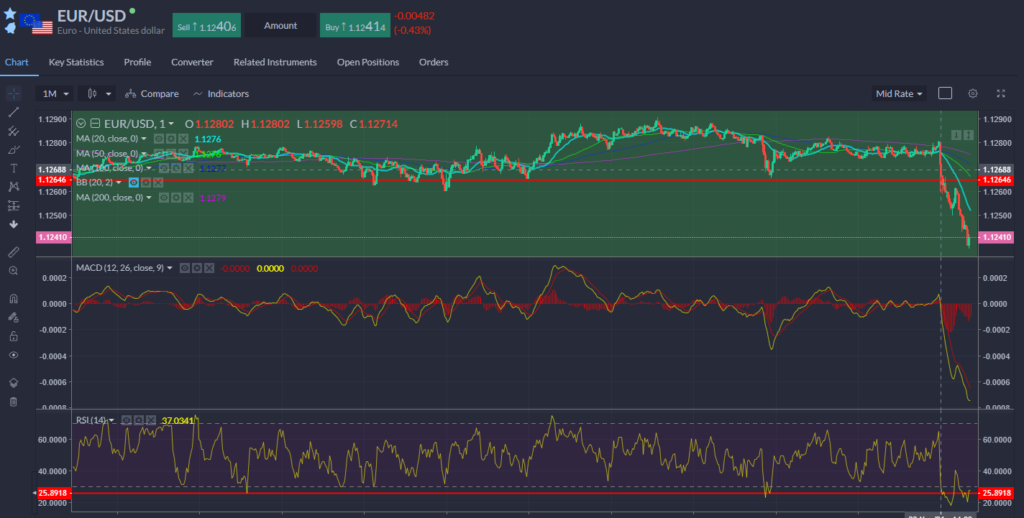Select the trend line drawing tool
This screenshot has height=518, width=1024.
[14, 112]
